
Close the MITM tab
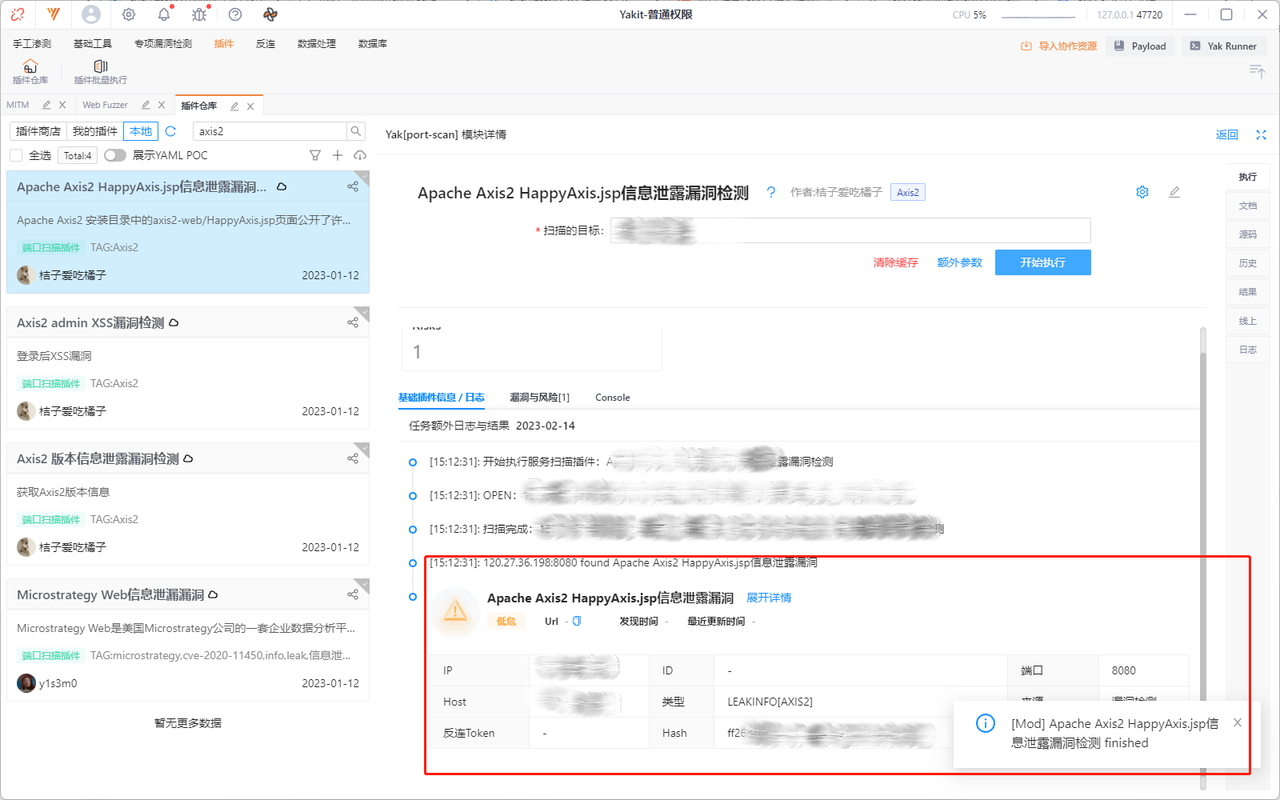62,105
